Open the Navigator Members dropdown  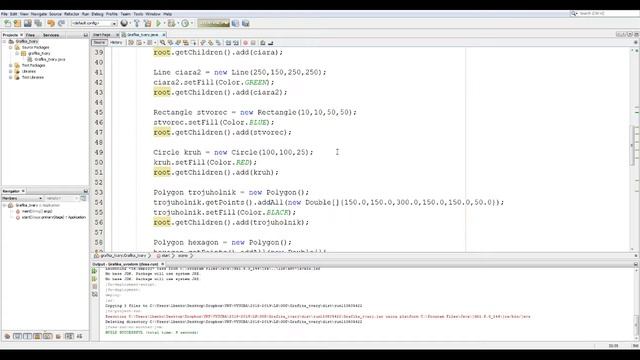[x=22, y=198]
